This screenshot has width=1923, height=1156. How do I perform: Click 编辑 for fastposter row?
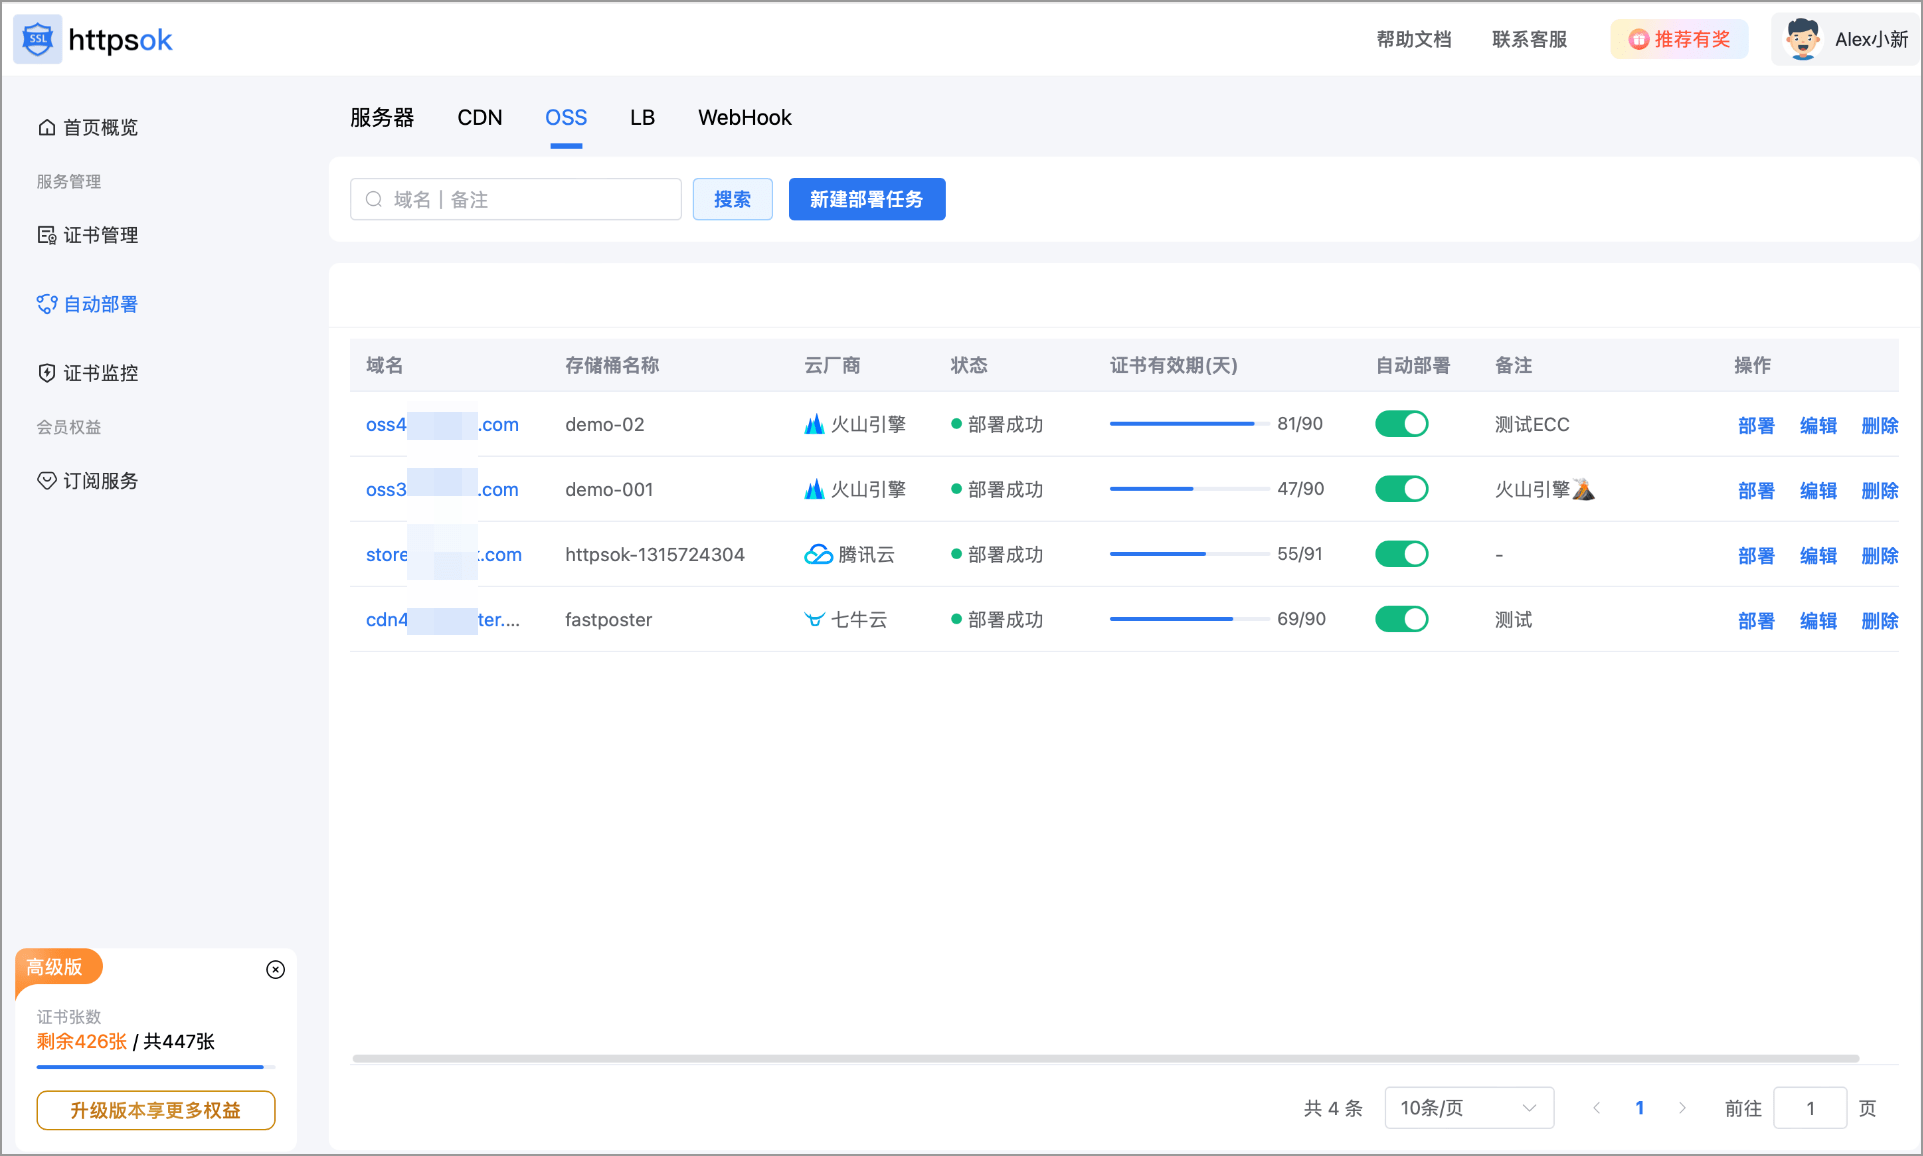point(1818,620)
